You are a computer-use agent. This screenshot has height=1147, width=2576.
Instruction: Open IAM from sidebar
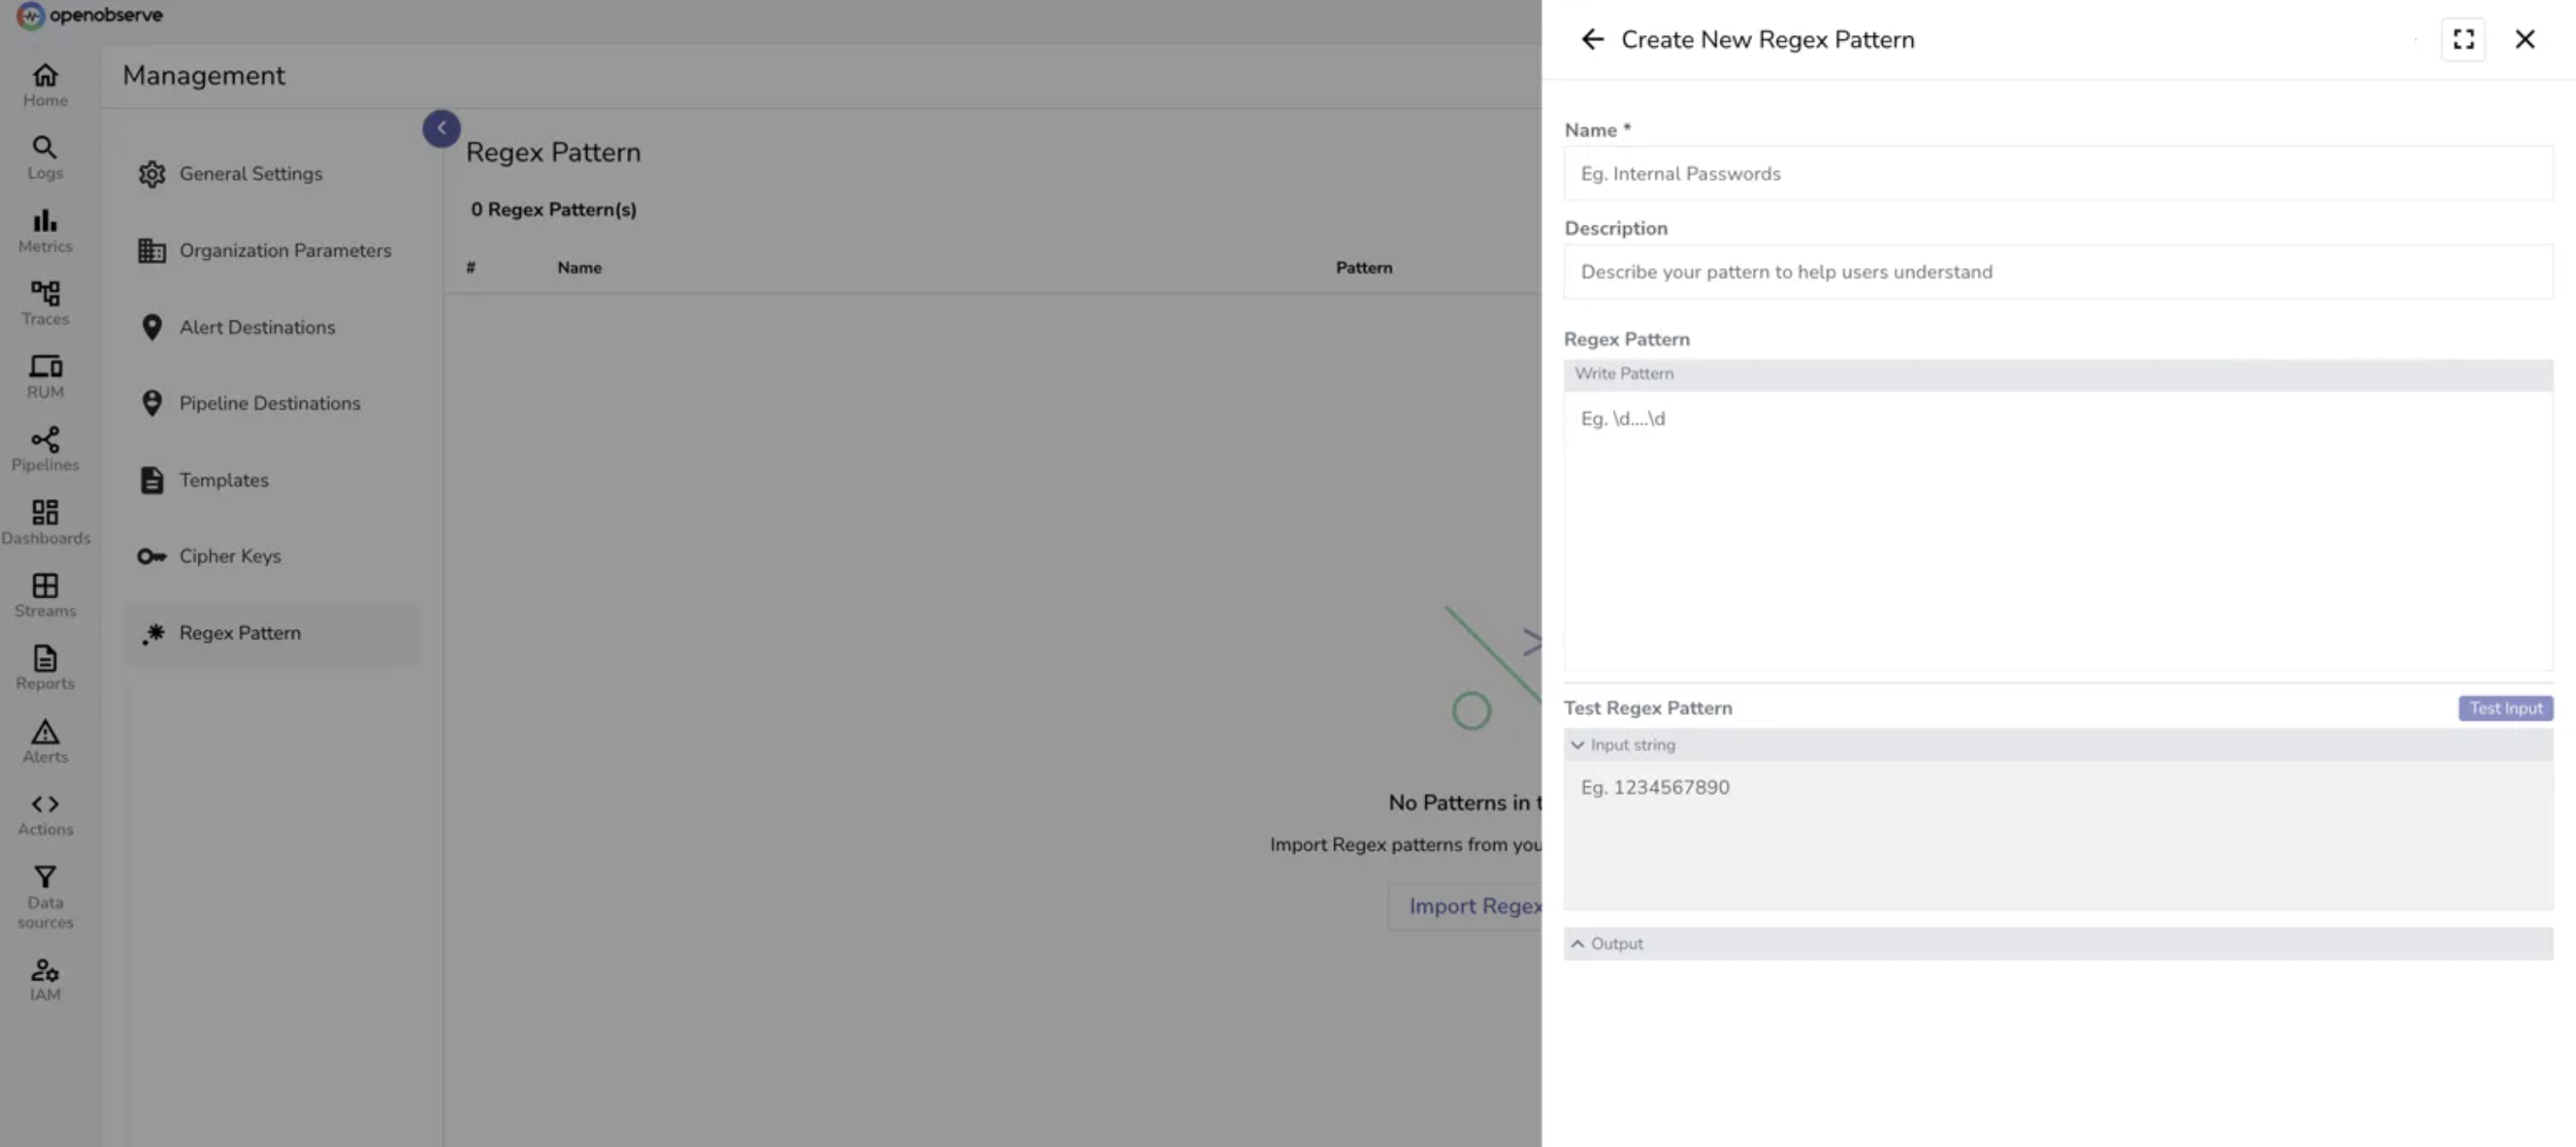(45, 980)
